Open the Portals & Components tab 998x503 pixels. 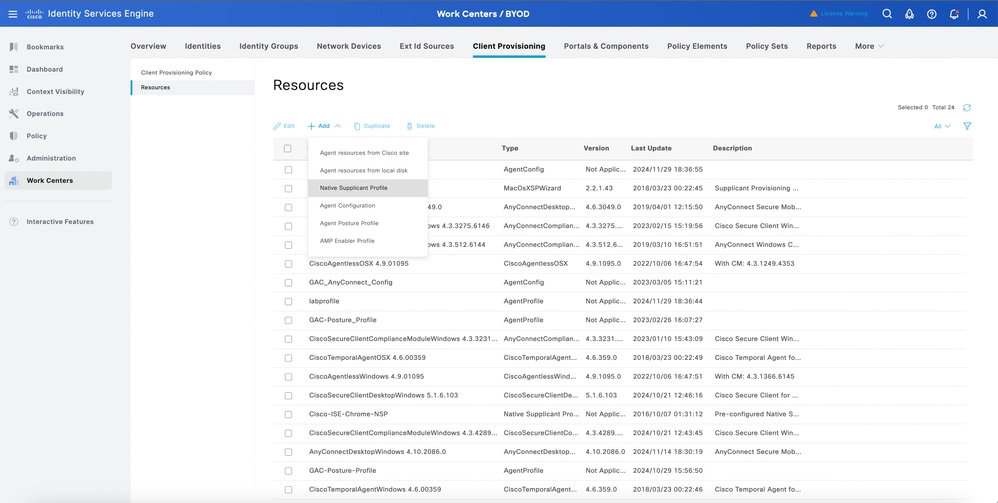[606, 46]
